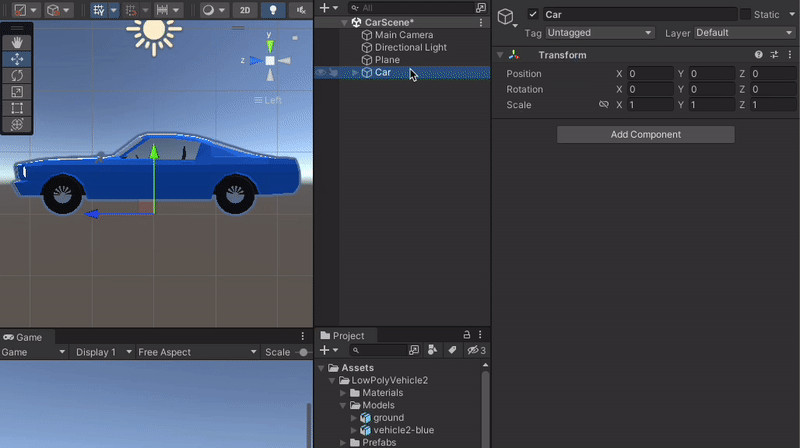800x448 pixels.
Task: Select Main Camera in Hierarchy
Action: [404, 35]
